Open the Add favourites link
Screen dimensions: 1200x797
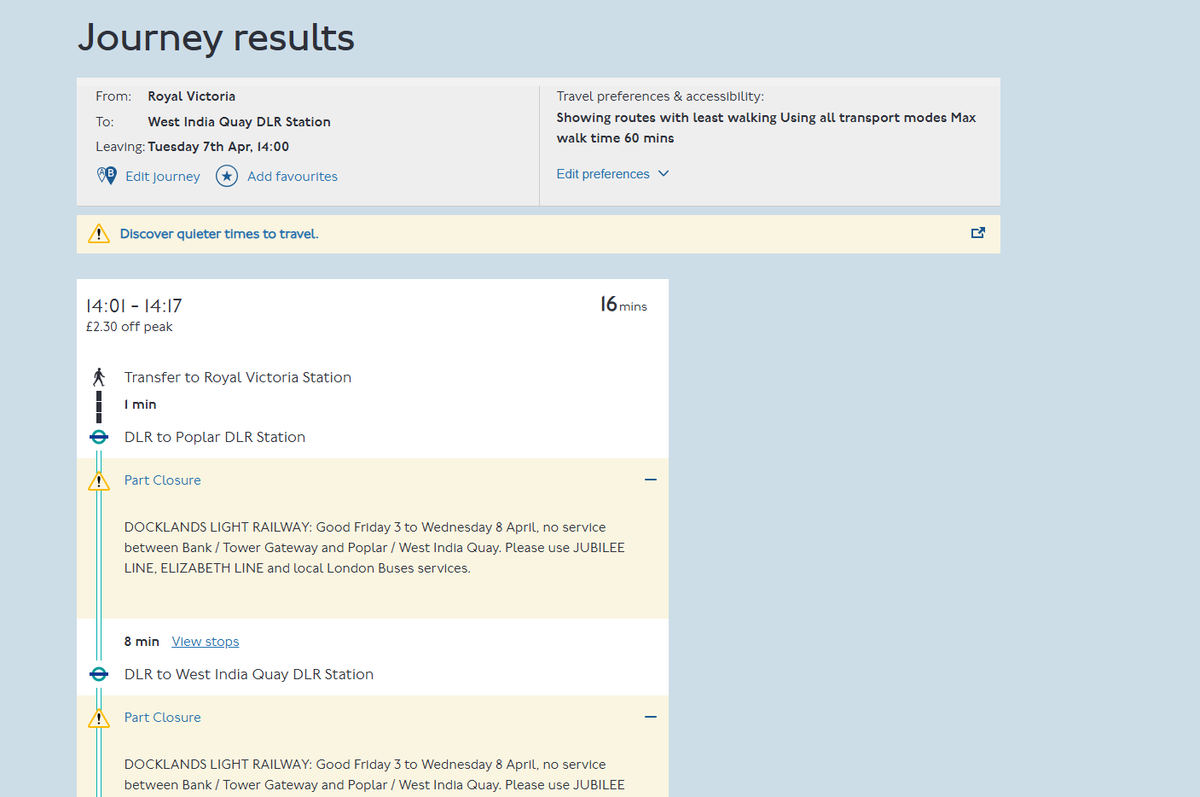(292, 176)
